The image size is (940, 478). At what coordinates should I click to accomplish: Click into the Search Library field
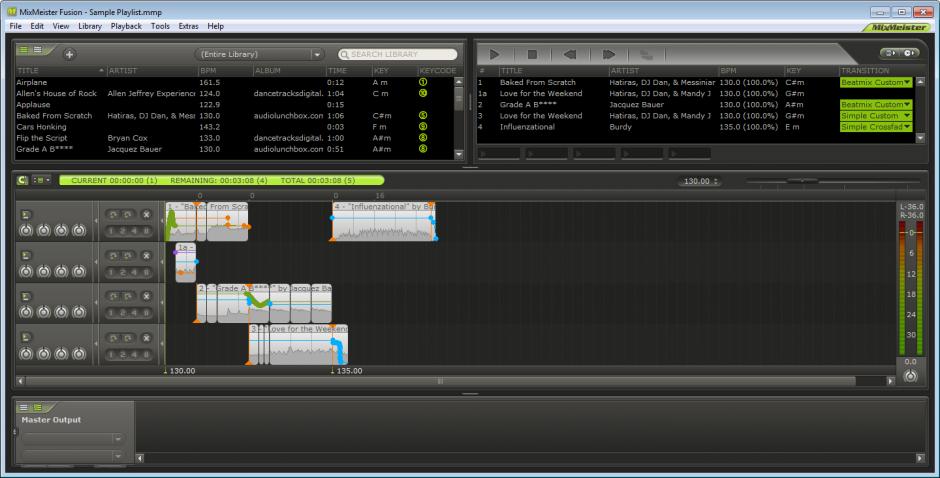[397, 55]
